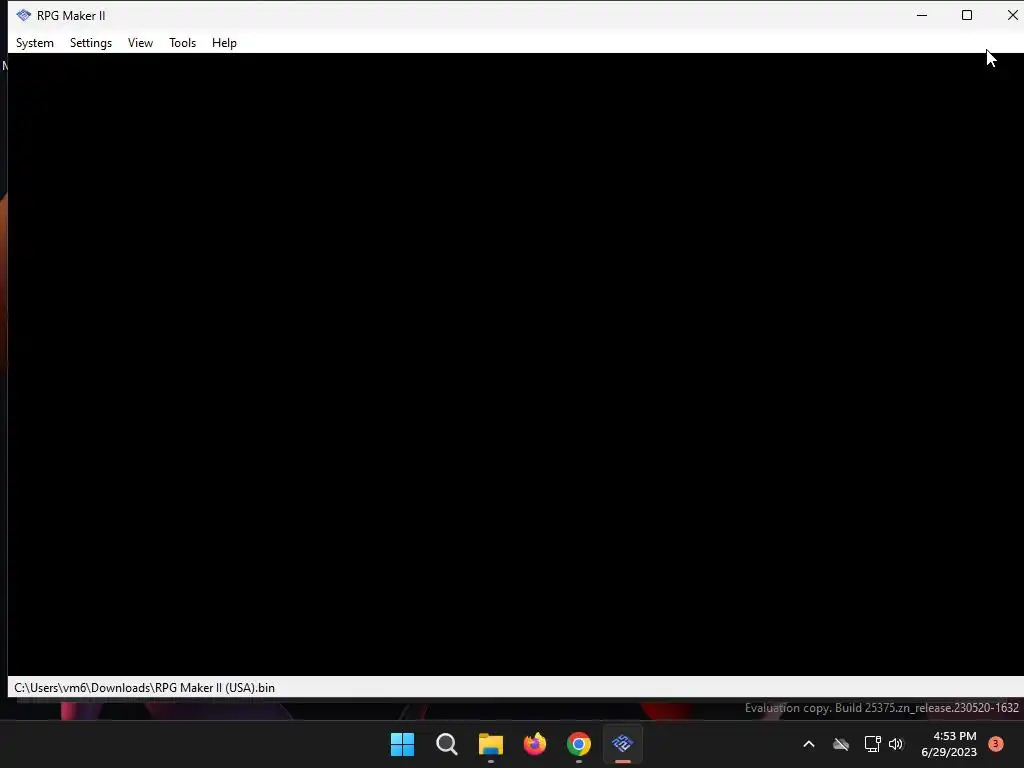The height and width of the screenshot is (768, 1024).
Task: Click the status bar file path text
Action: coord(144,688)
